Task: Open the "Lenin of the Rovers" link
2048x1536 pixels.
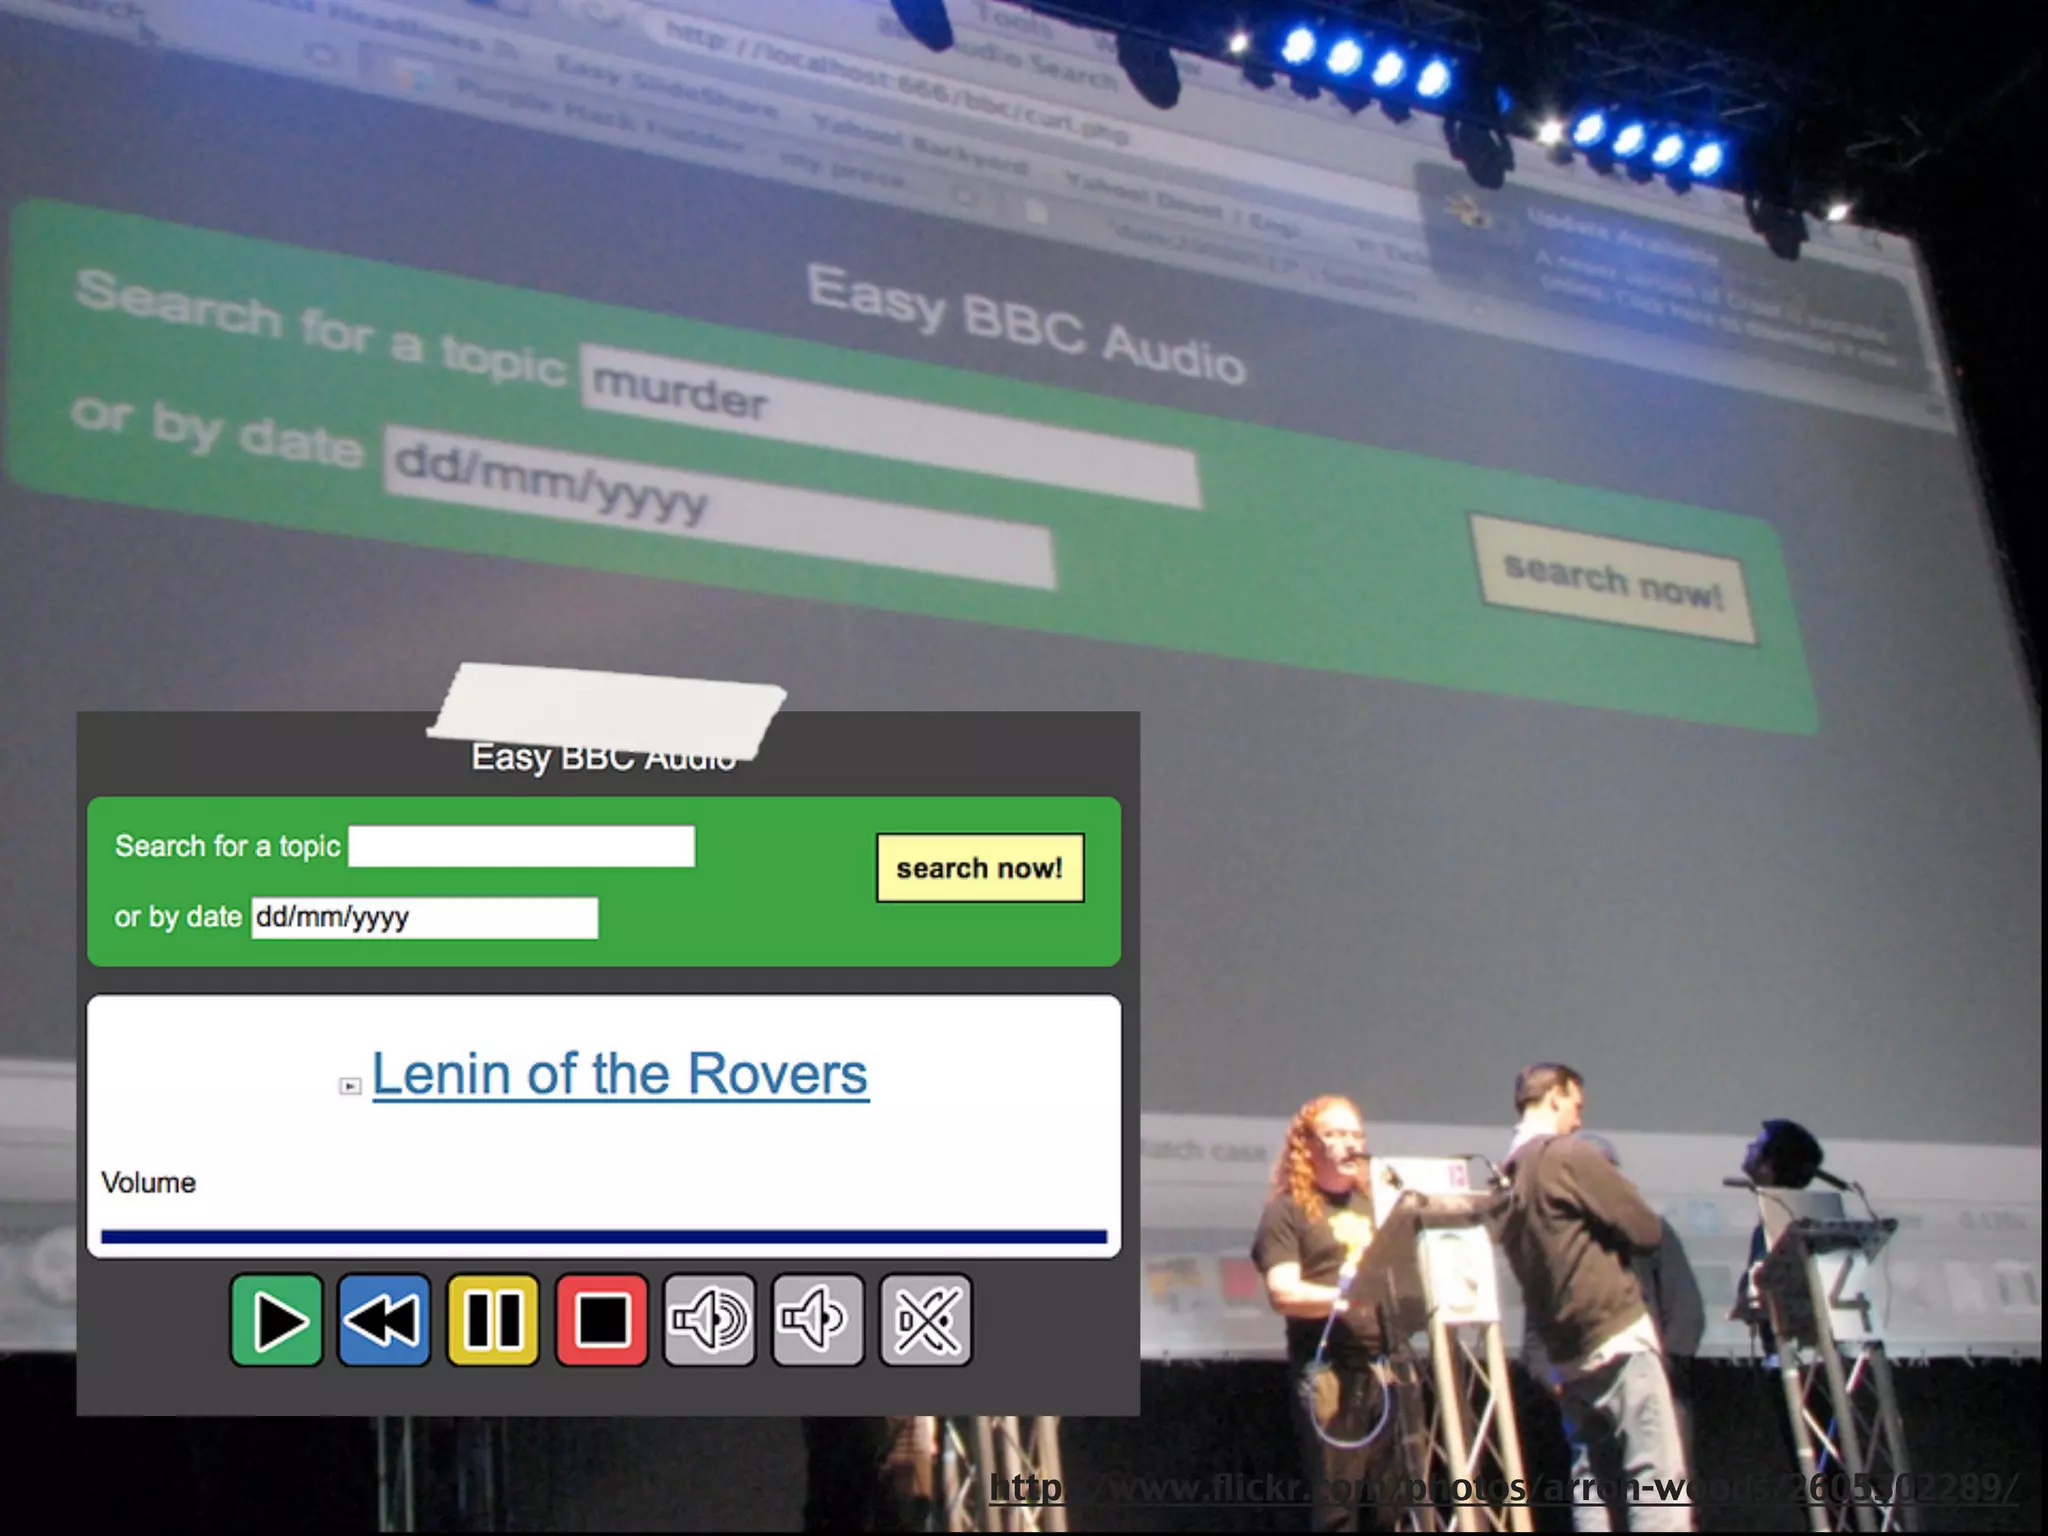Action: 620,1075
